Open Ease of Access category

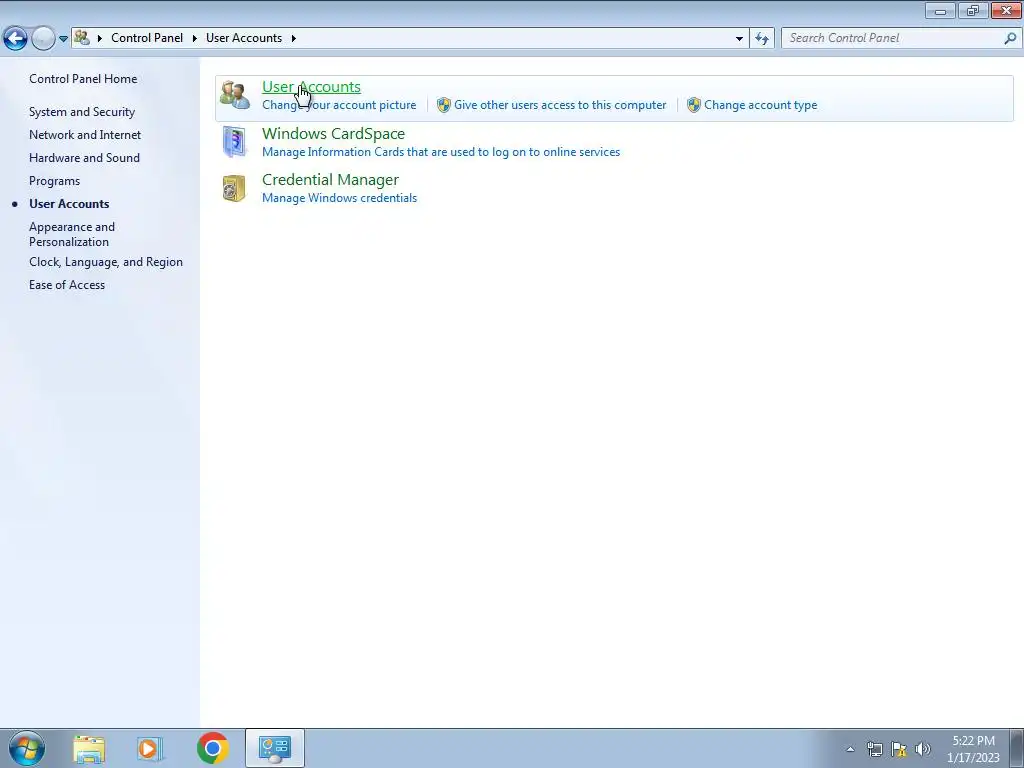pos(67,285)
